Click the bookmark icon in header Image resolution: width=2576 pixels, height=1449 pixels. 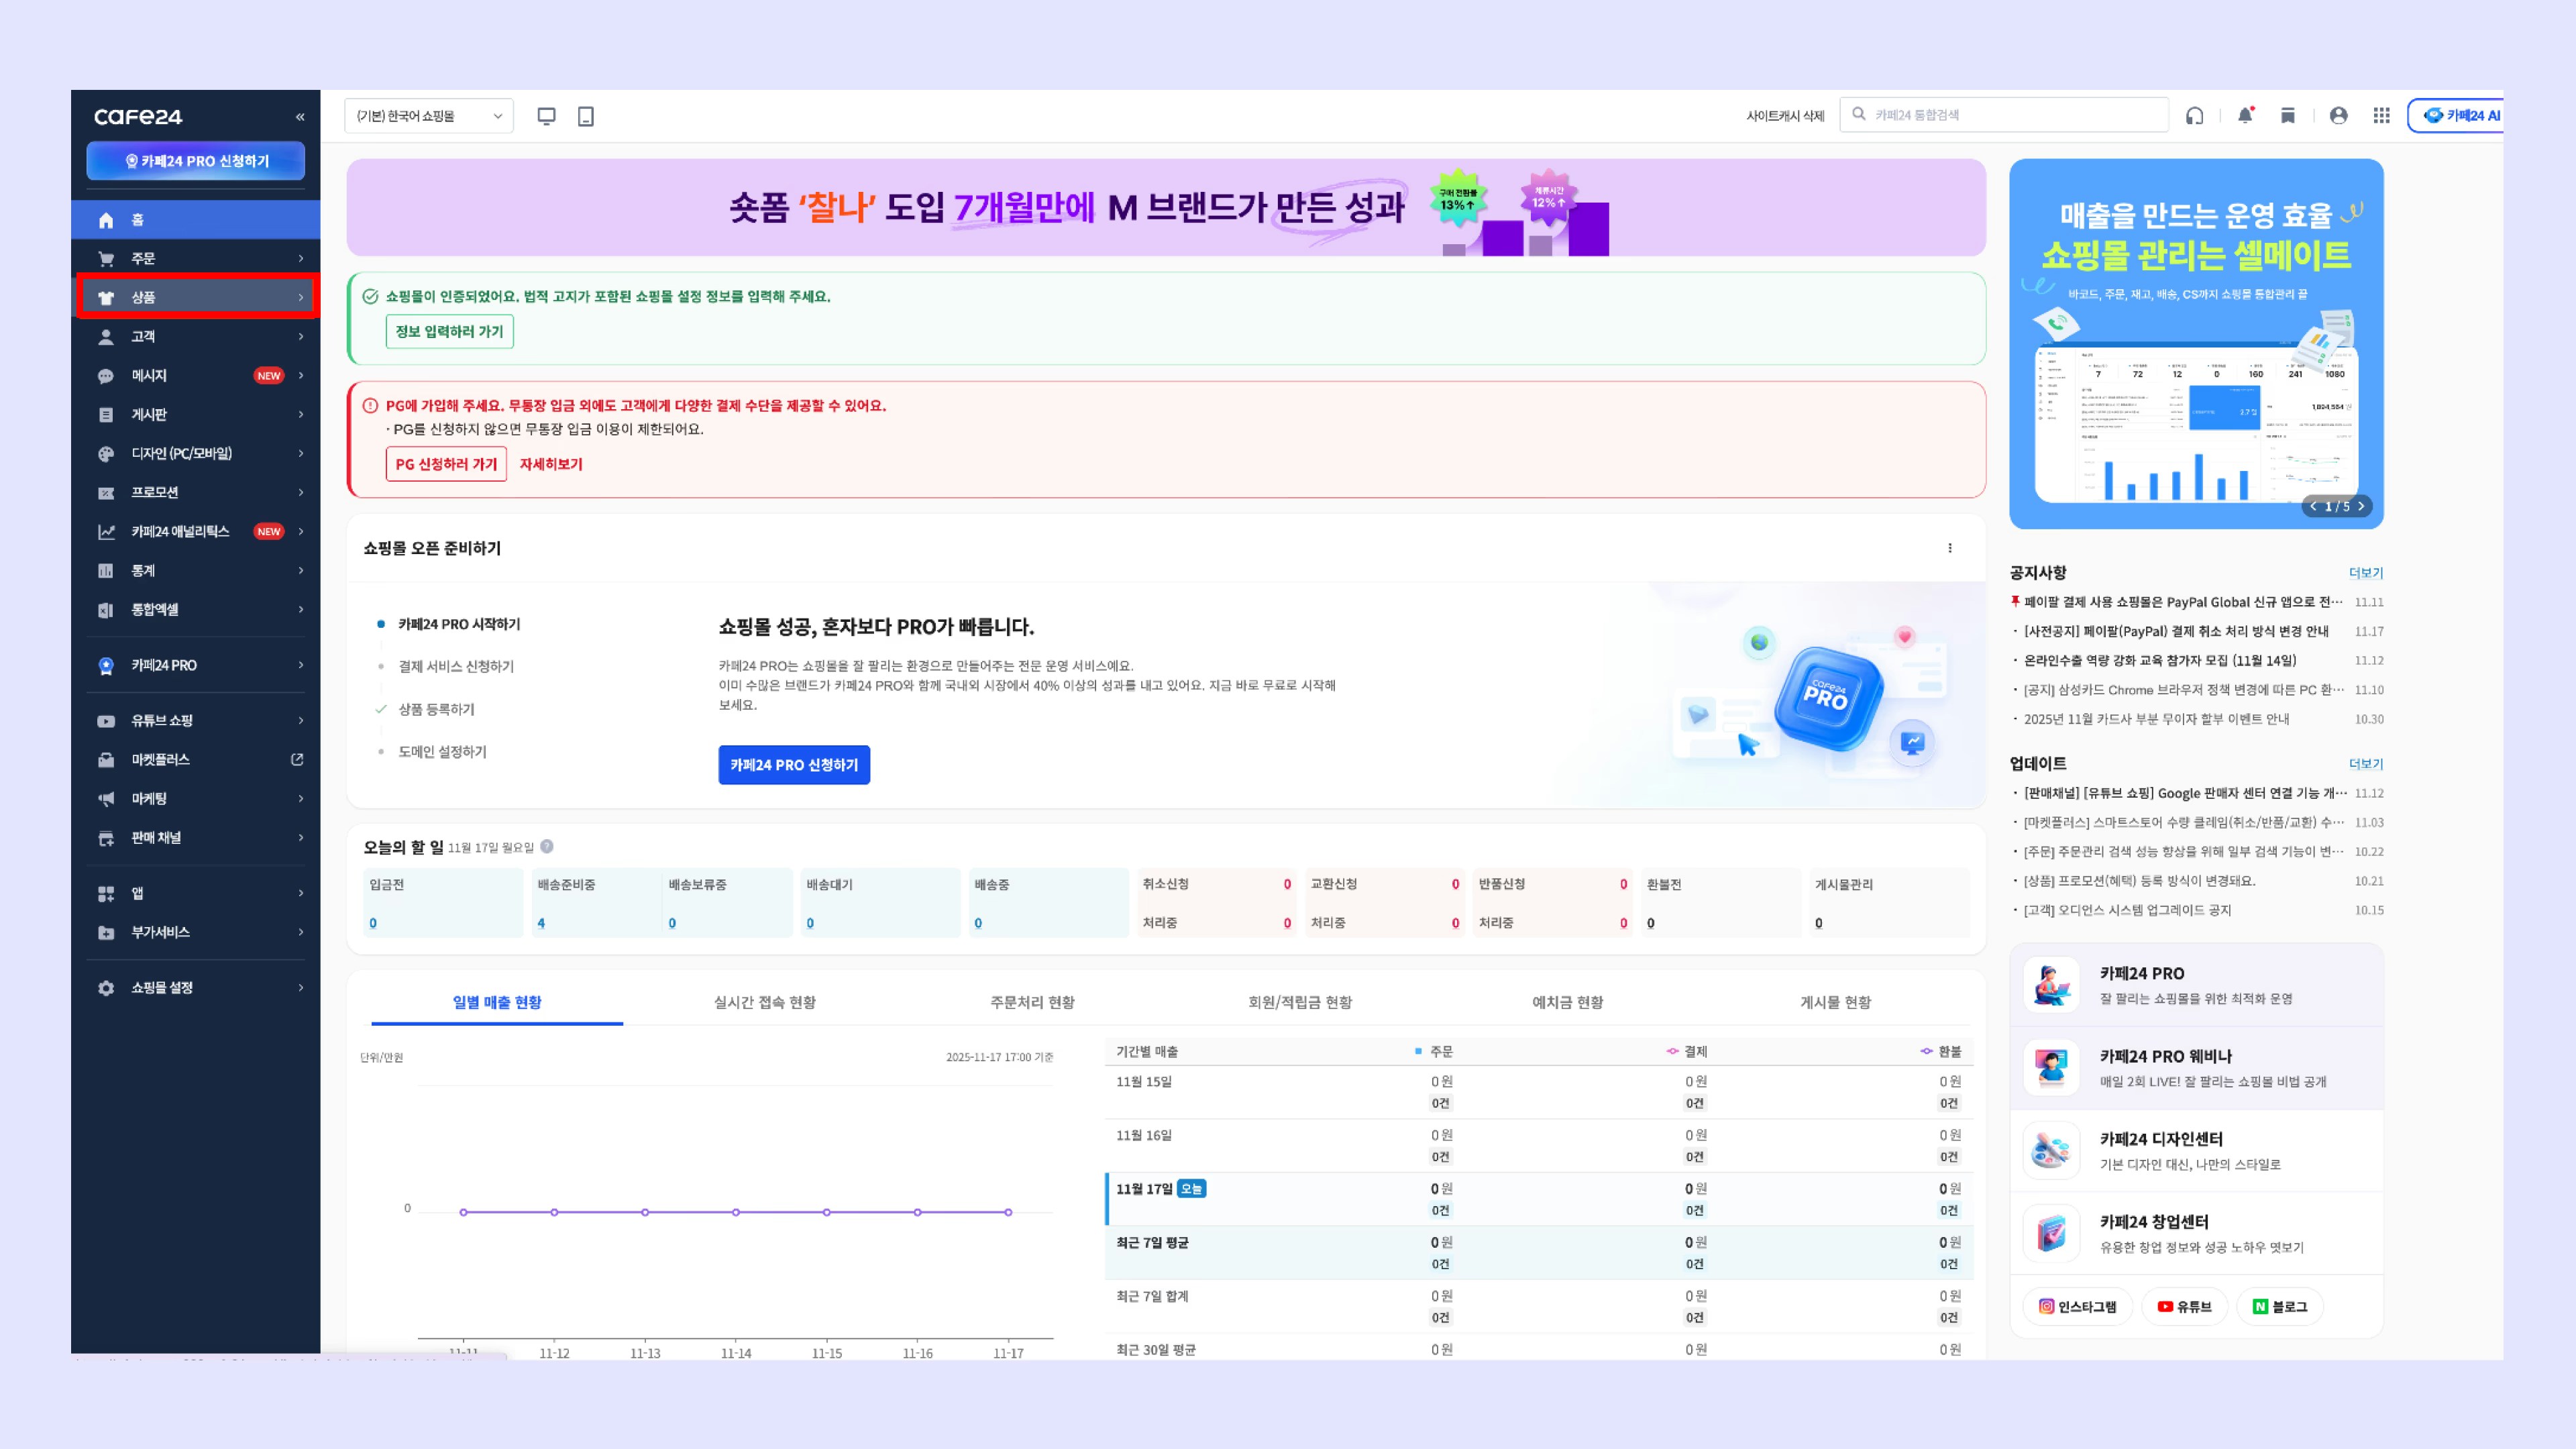tap(2288, 116)
